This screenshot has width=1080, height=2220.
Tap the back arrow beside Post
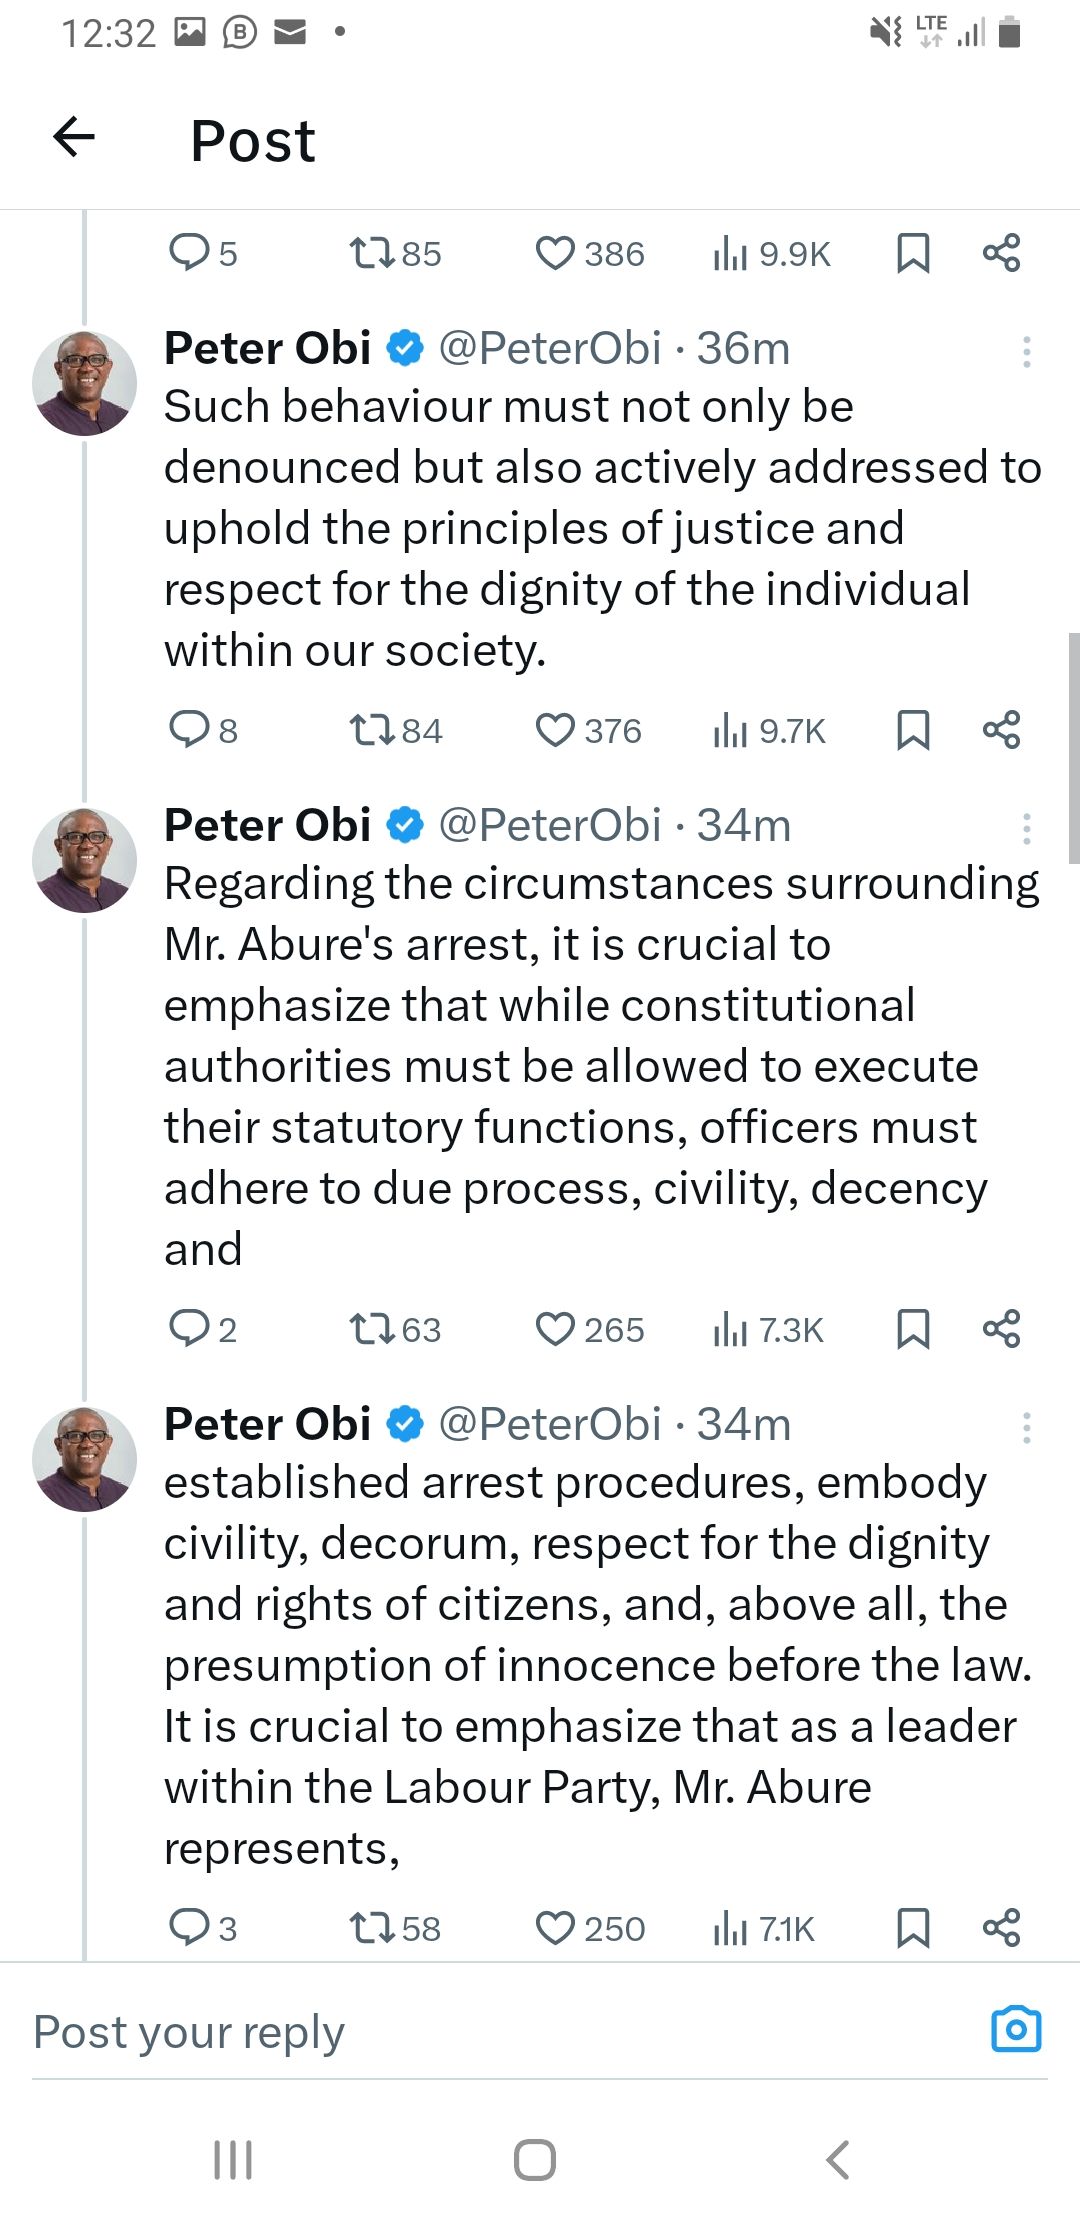pyautogui.click(x=74, y=137)
